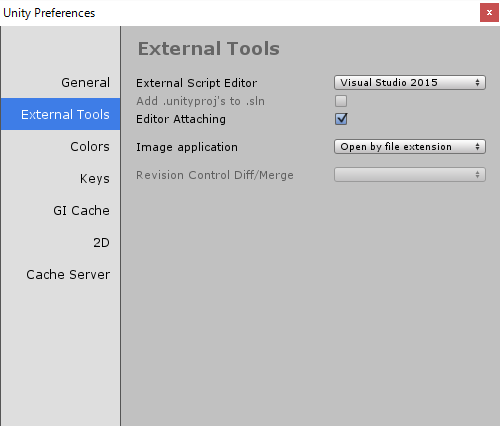Image resolution: width=500 pixels, height=426 pixels.
Task: Click the External Script Editor label
Action: (196, 83)
